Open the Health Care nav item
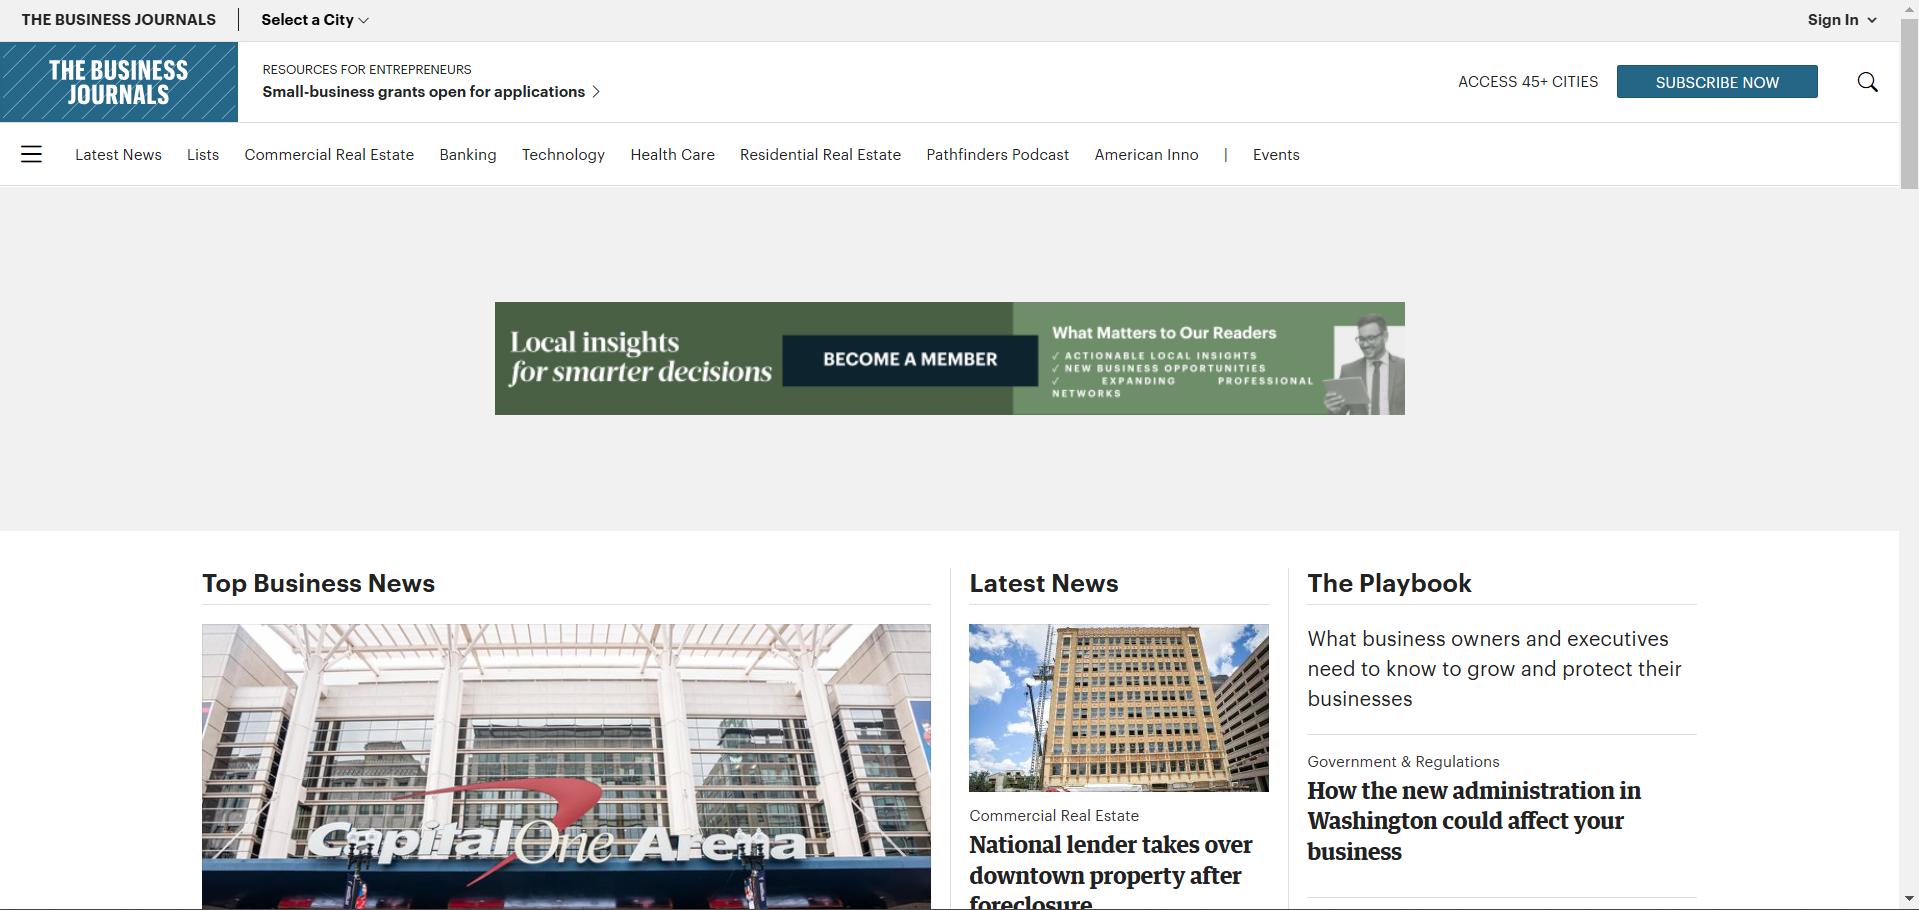The width and height of the screenshot is (1919, 910). pos(672,155)
